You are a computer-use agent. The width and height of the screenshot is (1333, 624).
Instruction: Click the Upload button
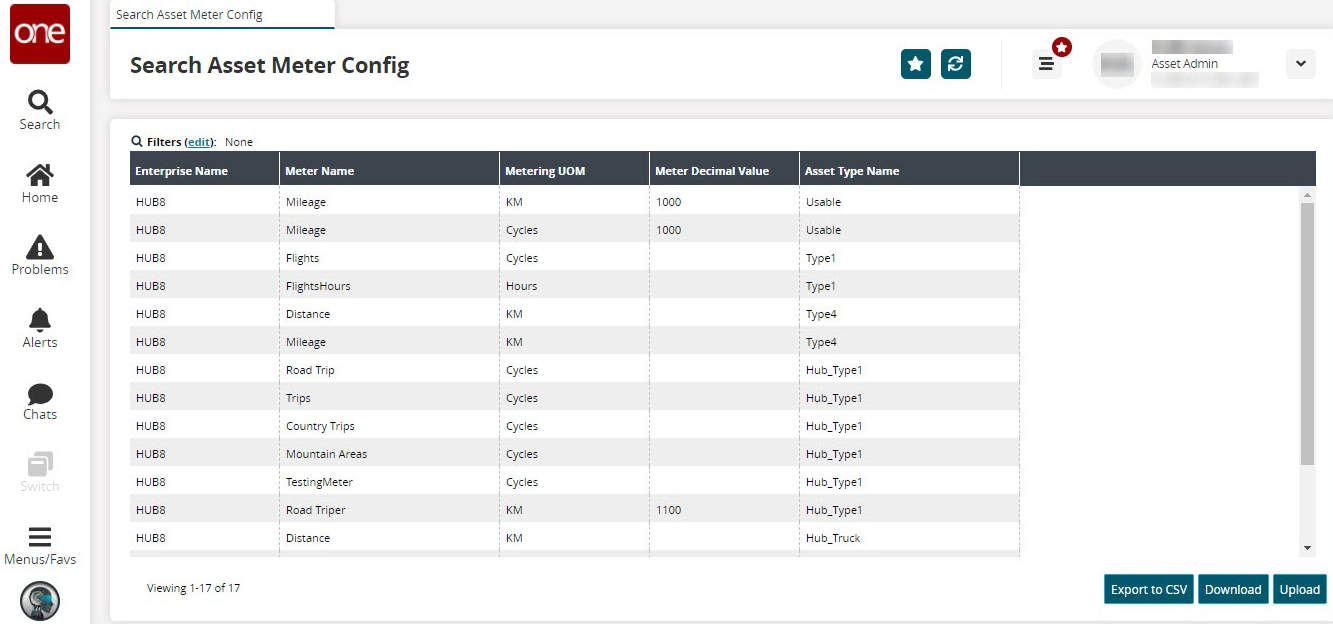(1300, 589)
